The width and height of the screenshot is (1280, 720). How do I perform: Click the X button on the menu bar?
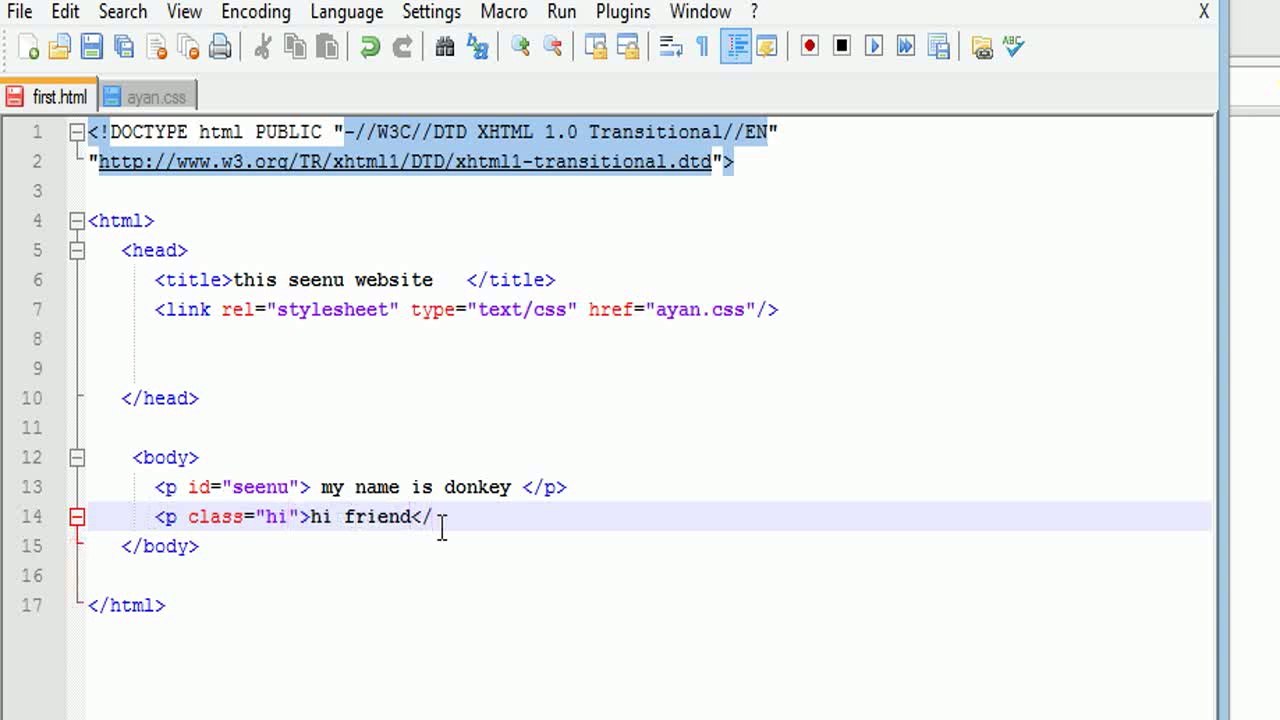click(x=1204, y=12)
